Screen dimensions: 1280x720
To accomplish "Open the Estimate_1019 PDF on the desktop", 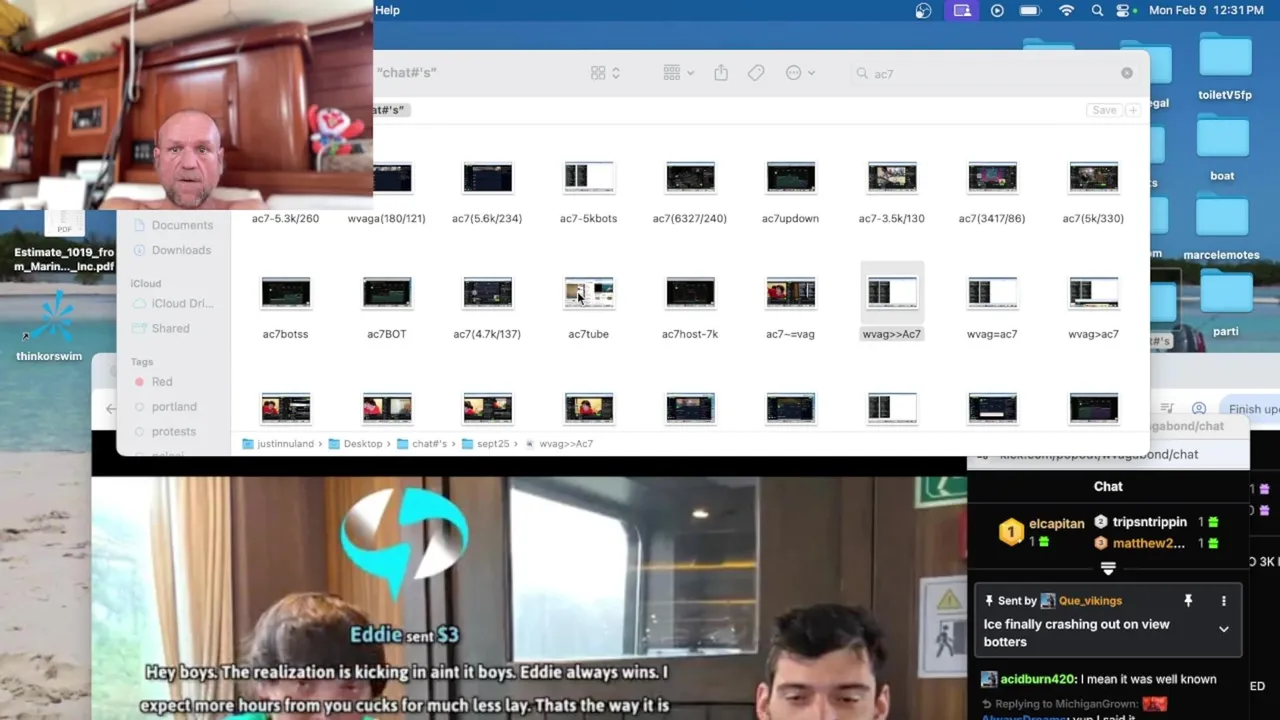I will (x=64, y=242).
